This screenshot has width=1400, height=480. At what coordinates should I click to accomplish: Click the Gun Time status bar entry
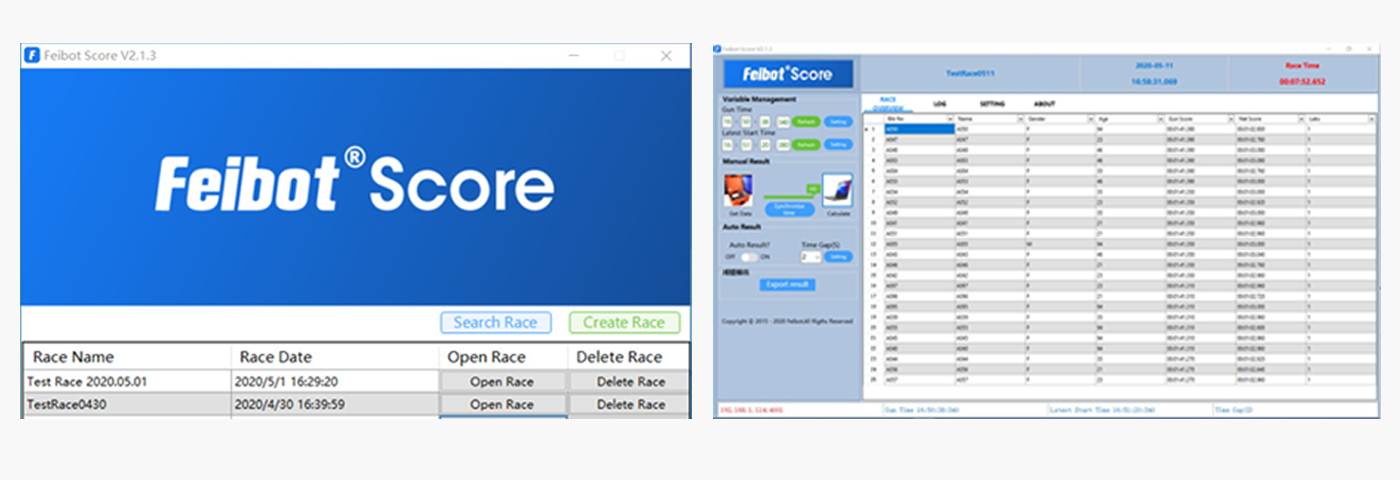(x=920, y=410)
